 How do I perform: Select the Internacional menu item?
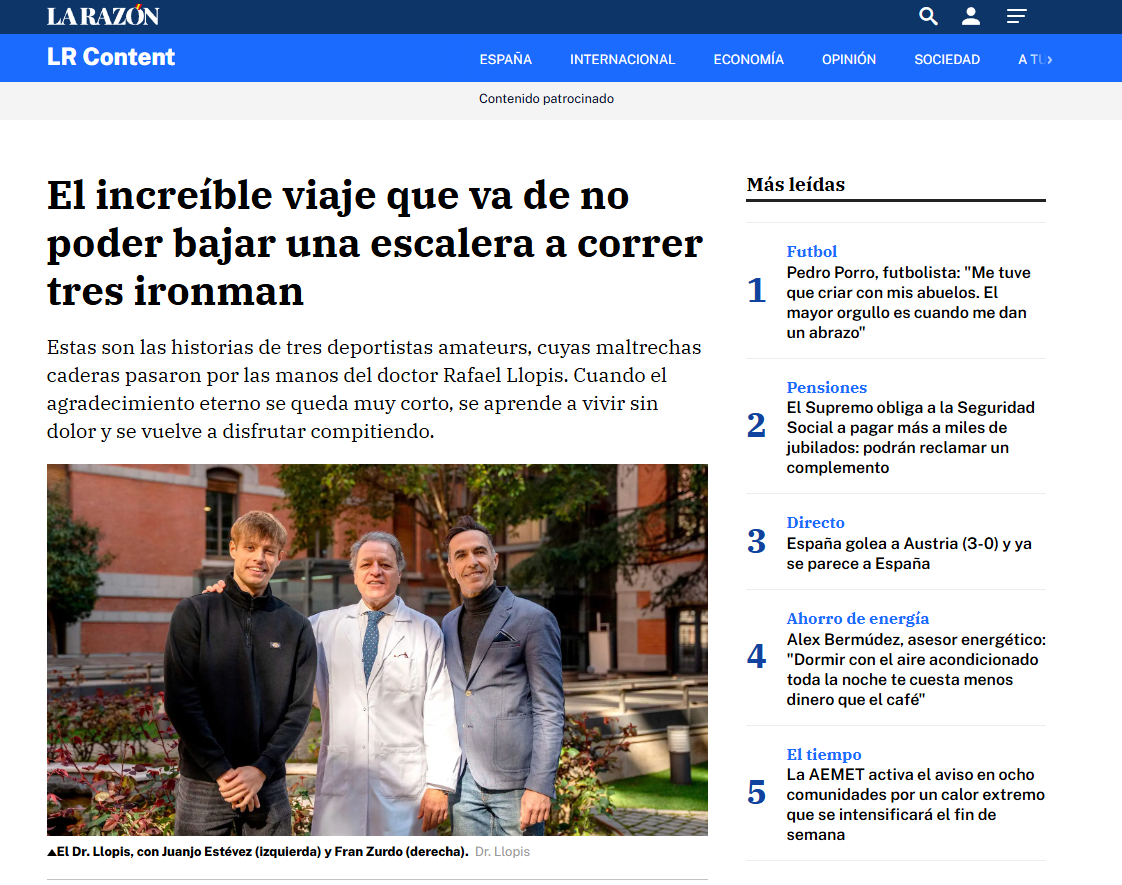click(623, 59)
